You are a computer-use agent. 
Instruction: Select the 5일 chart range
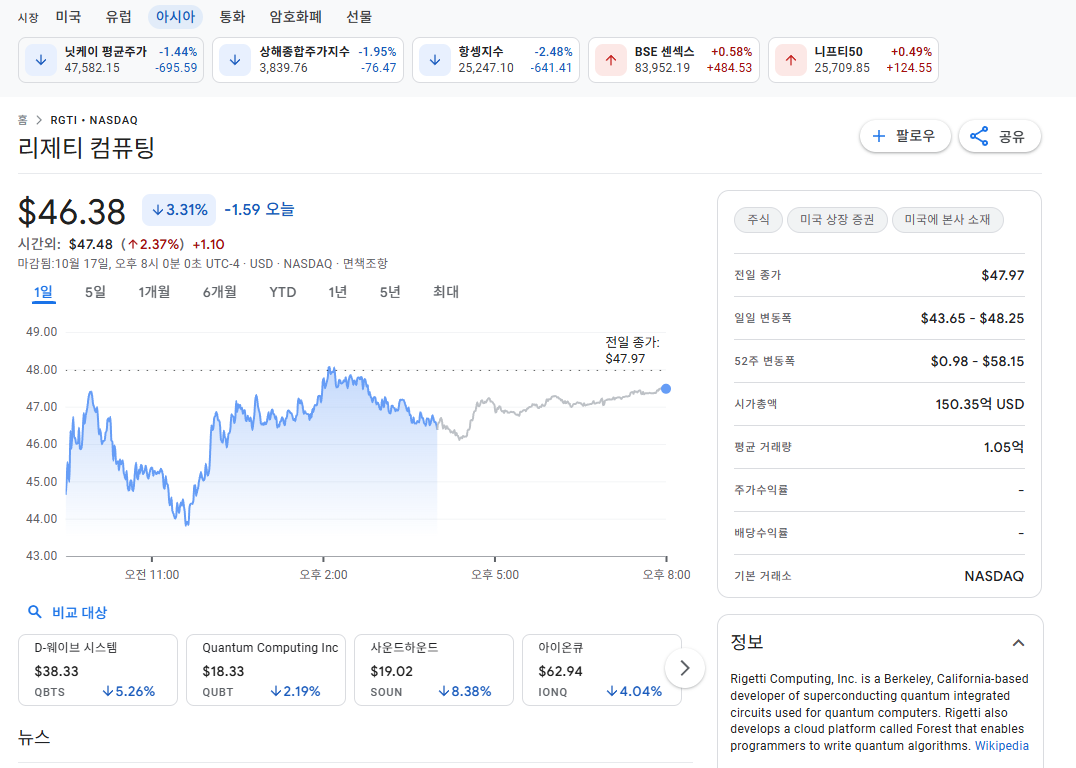point(95,292)
